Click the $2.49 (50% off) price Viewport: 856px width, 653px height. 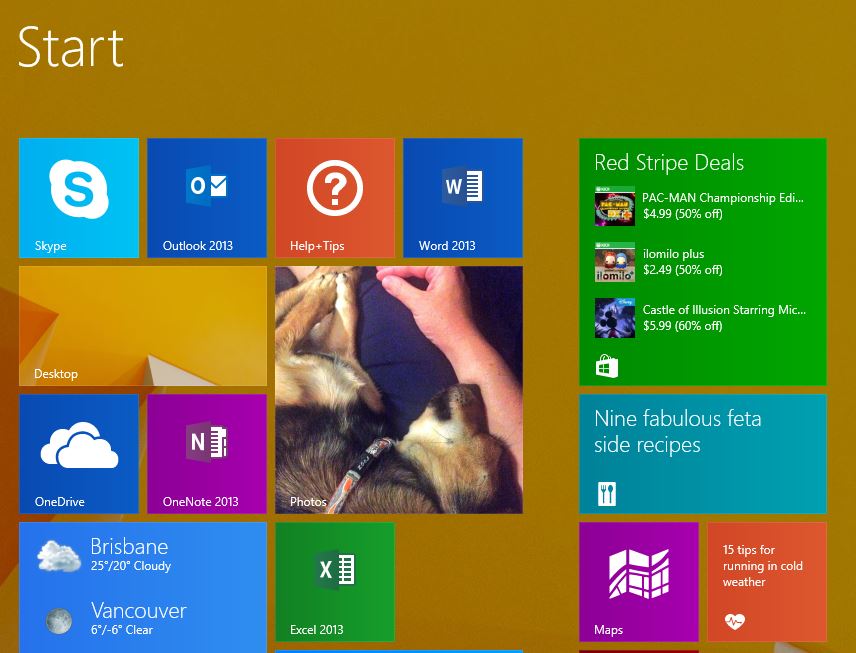(682, 270)
